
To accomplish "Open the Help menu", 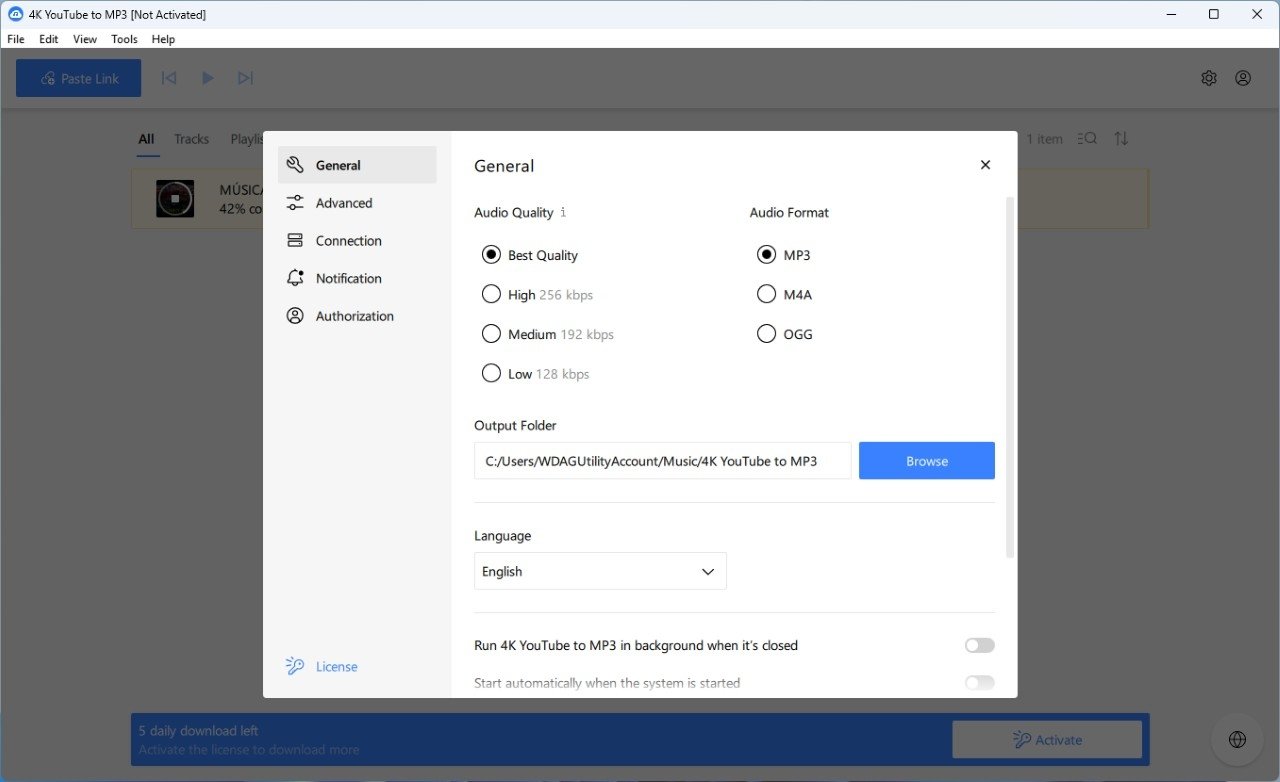I will pos(163,39).
